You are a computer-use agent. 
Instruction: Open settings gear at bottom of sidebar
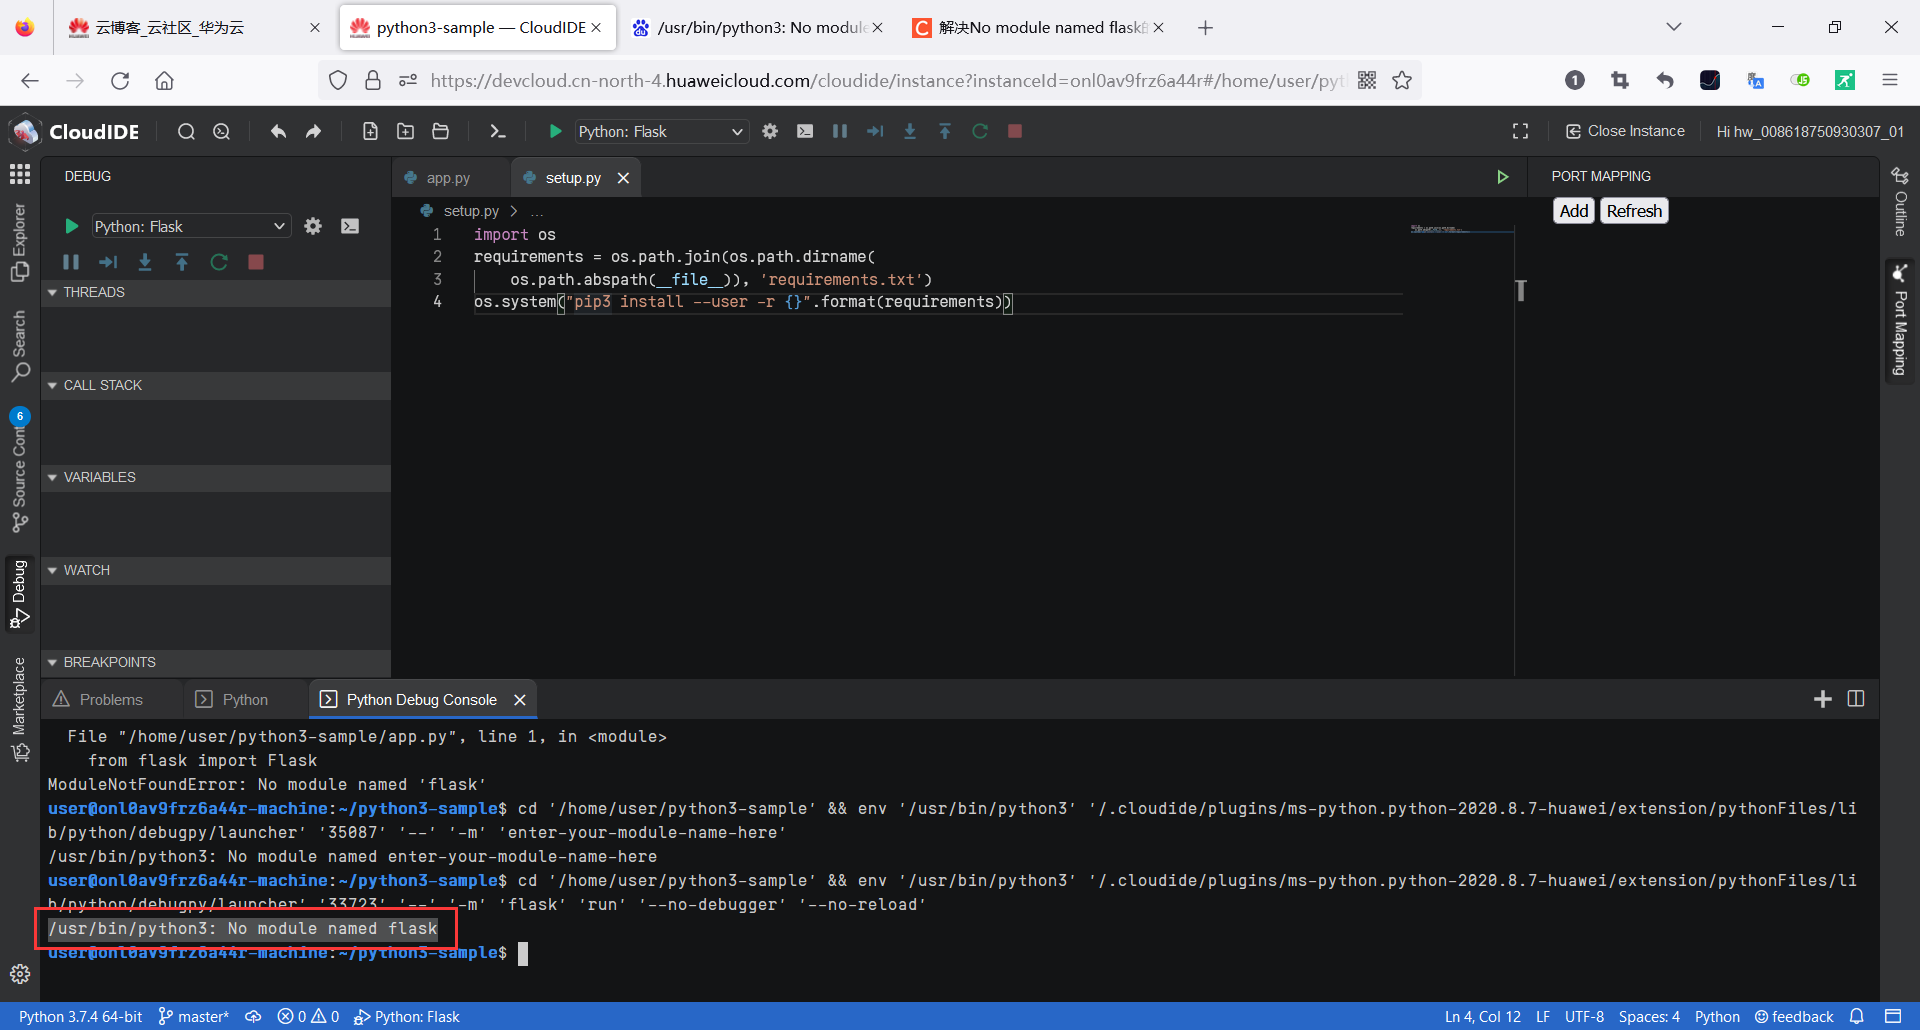pyautogui.click(x=20, y=974)
